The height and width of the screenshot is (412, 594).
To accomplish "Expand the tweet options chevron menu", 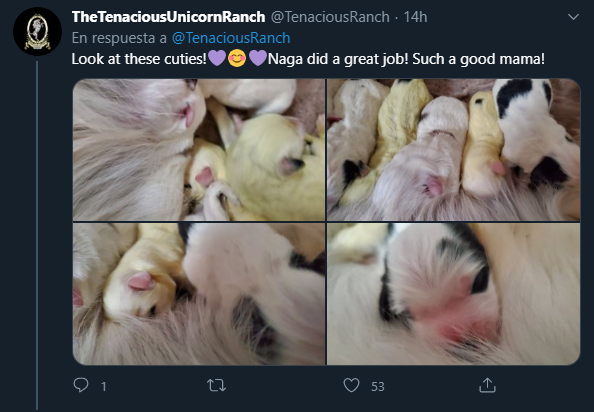I will tap(573, 17).
